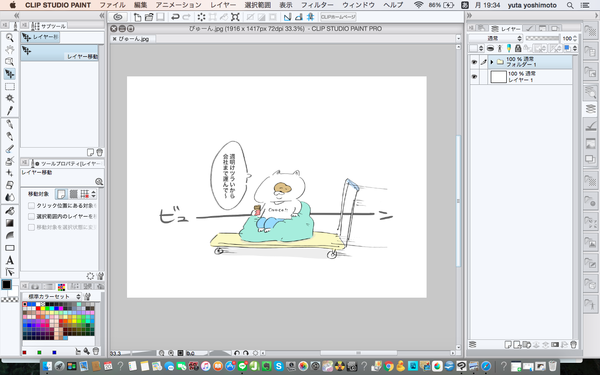Click the Undo arrow in toolbar
This screenshot has height=375, width=600.
[175, 17]
